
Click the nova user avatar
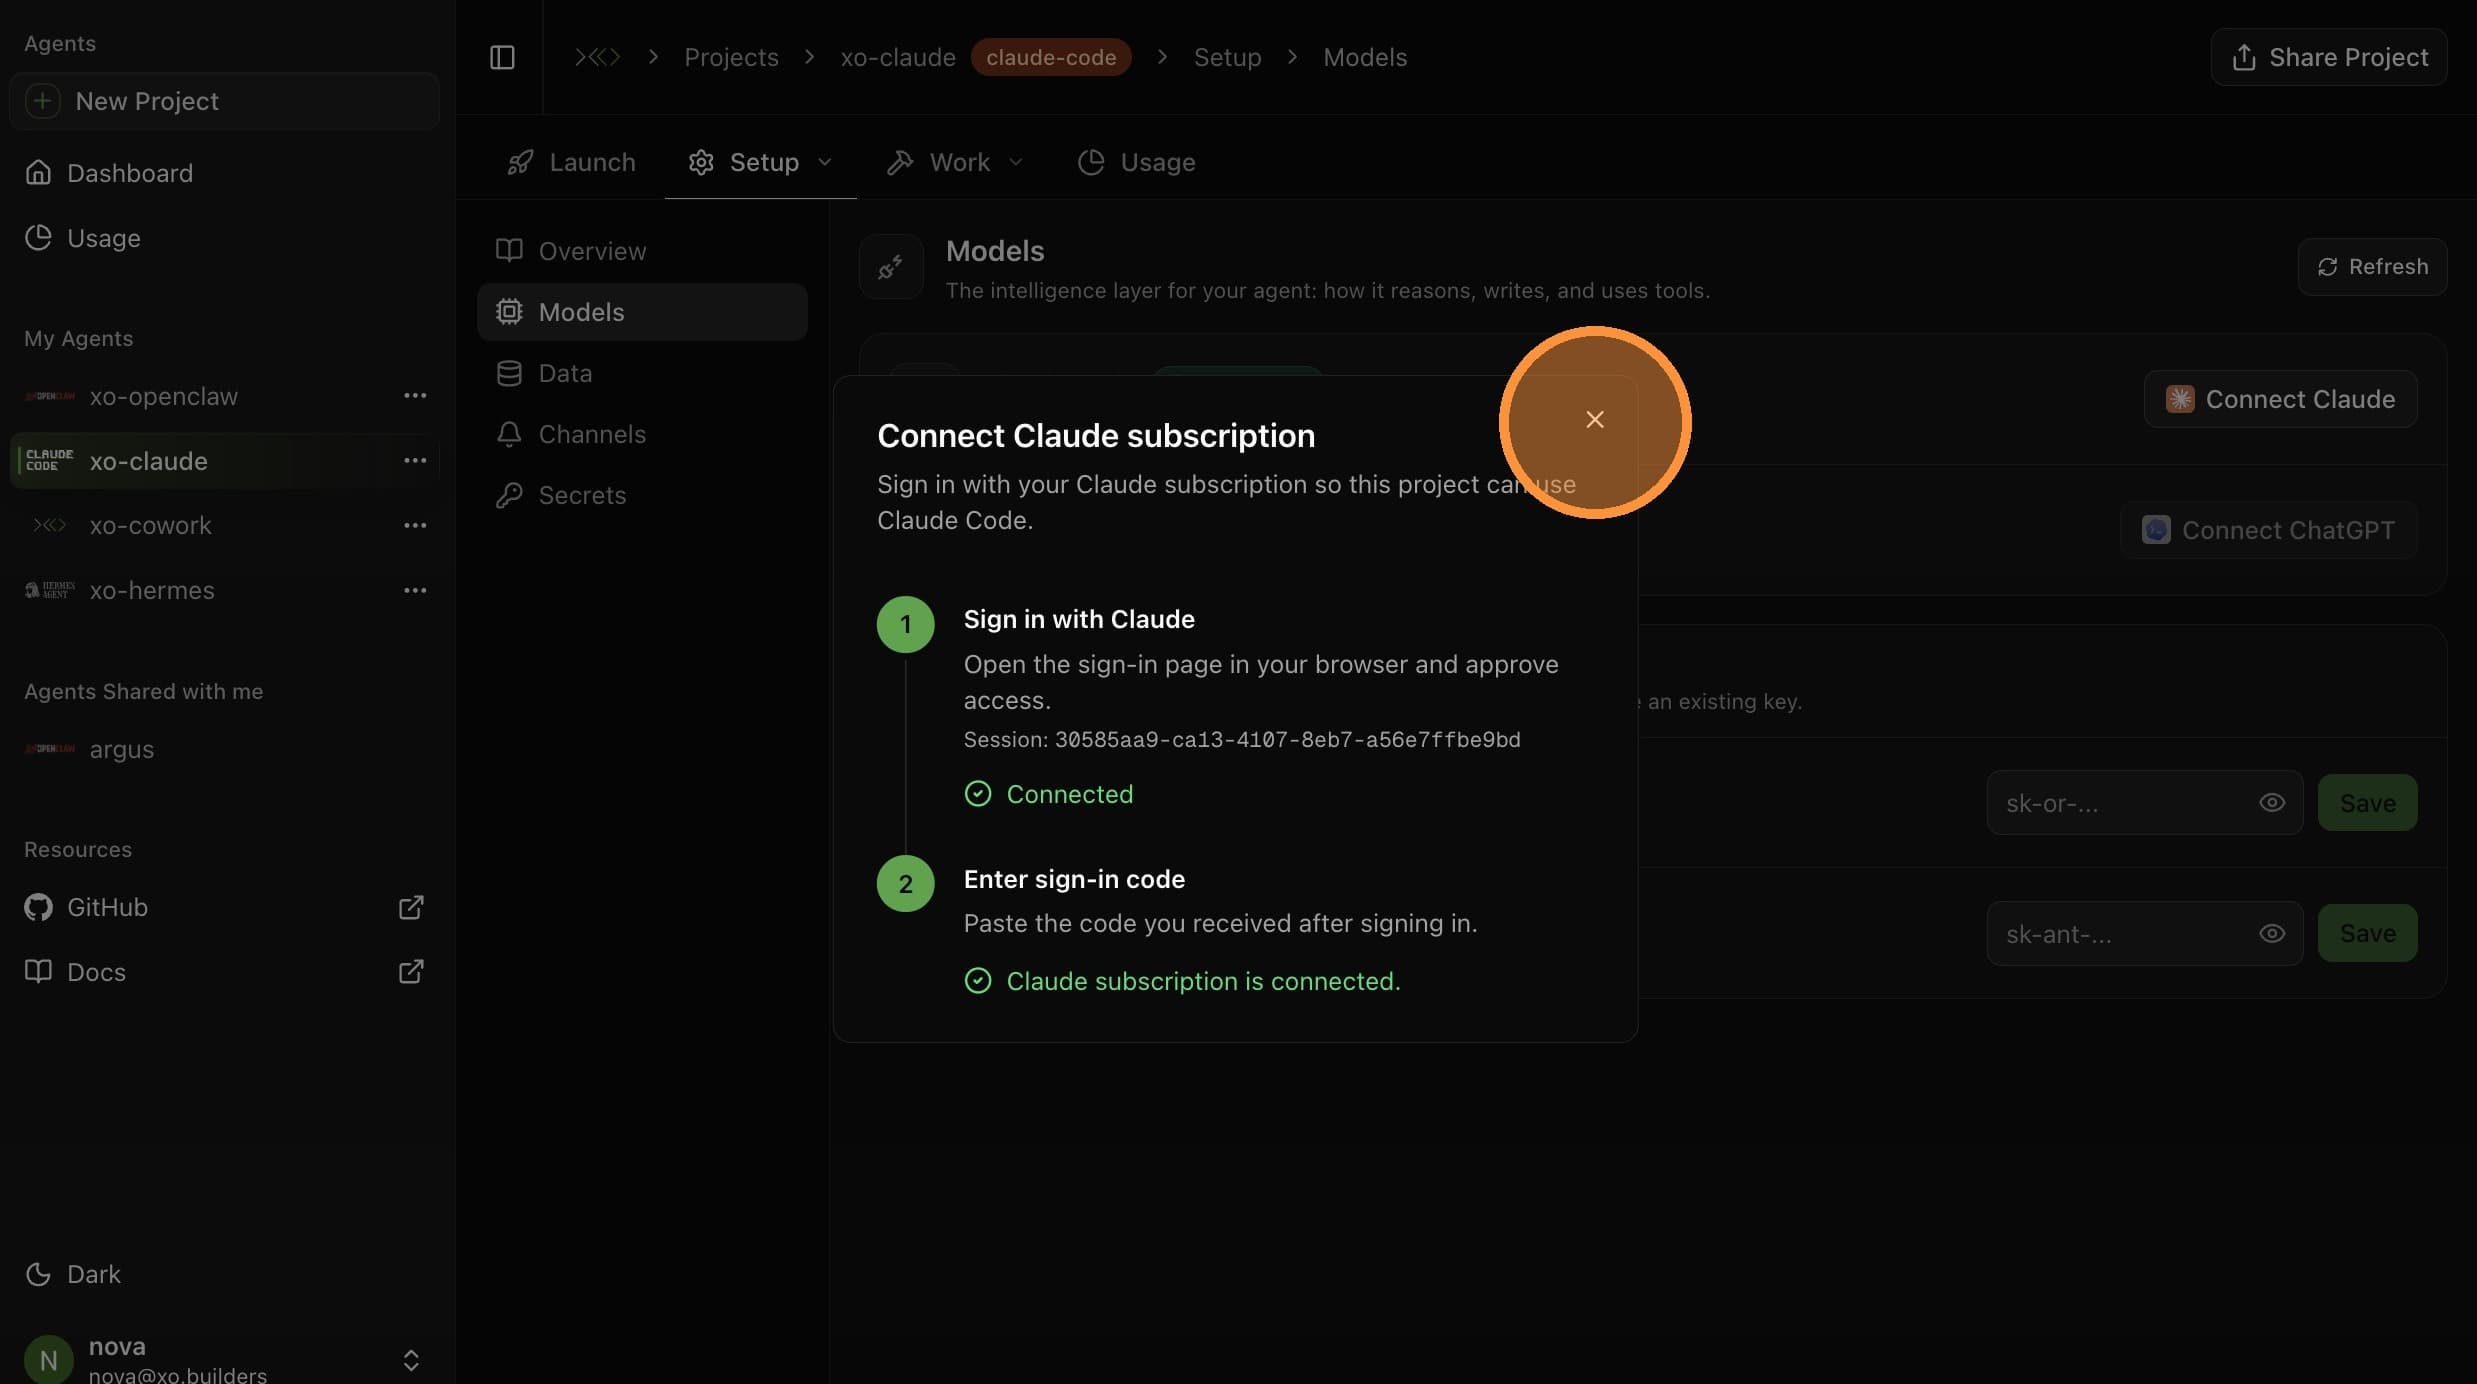48,1359
